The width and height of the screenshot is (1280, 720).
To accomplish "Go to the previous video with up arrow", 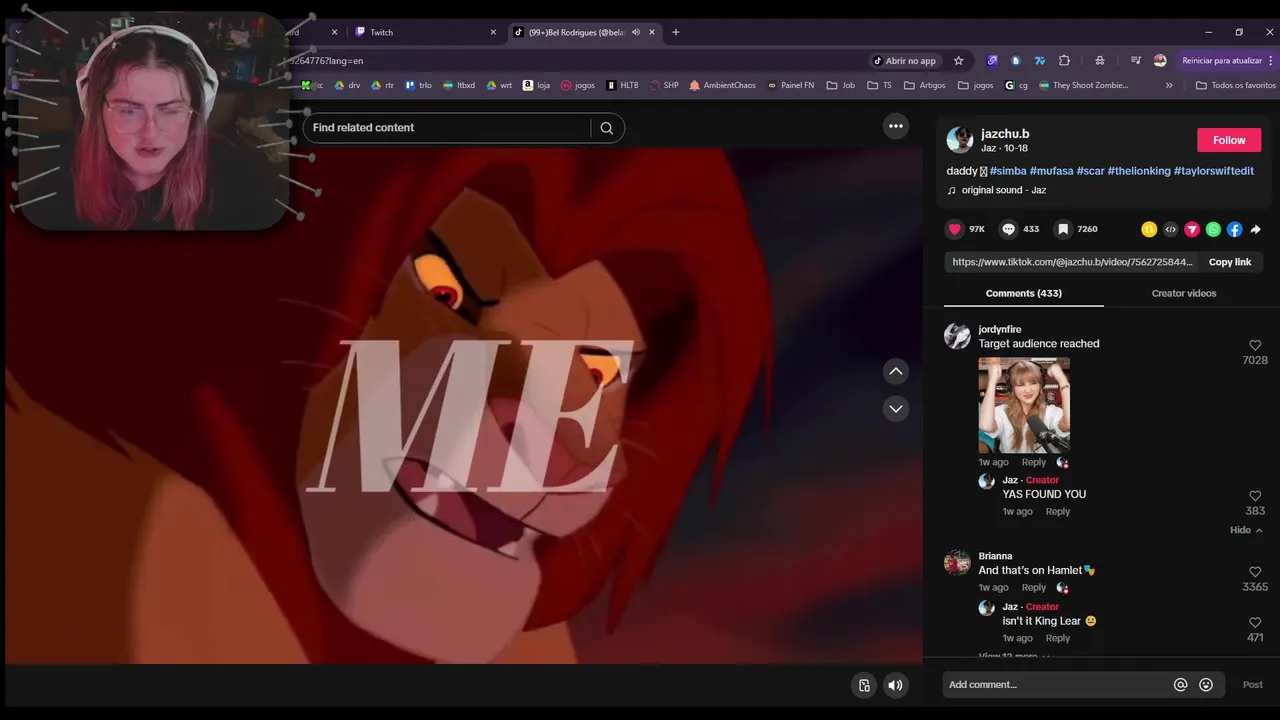I will click(x=896, y=371).
